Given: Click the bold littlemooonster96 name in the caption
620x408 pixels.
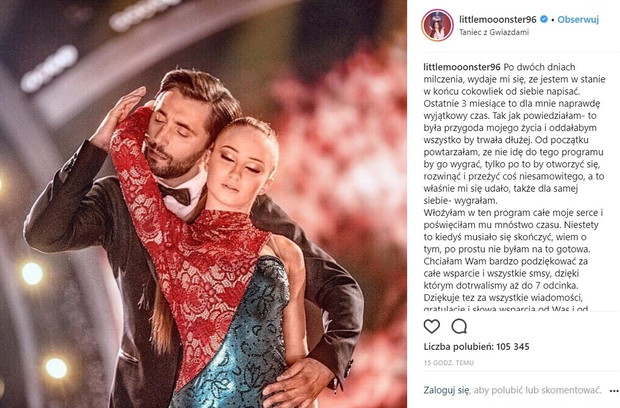Looking at the screenshot, I should [x=462, y=67].
